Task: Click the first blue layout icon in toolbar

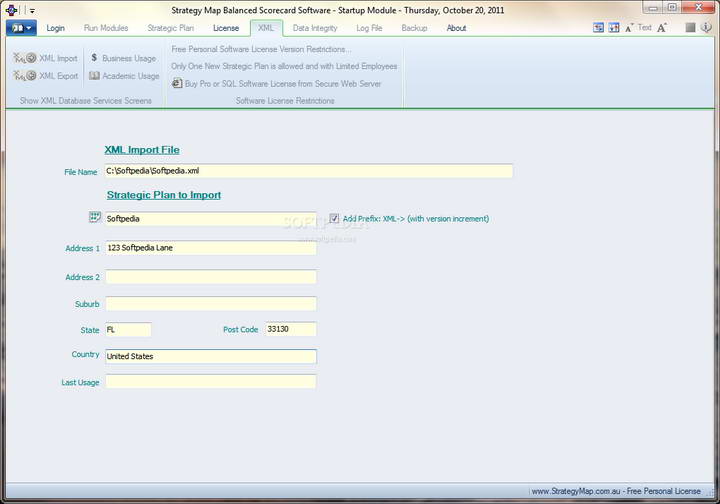Action: [598, 28]
